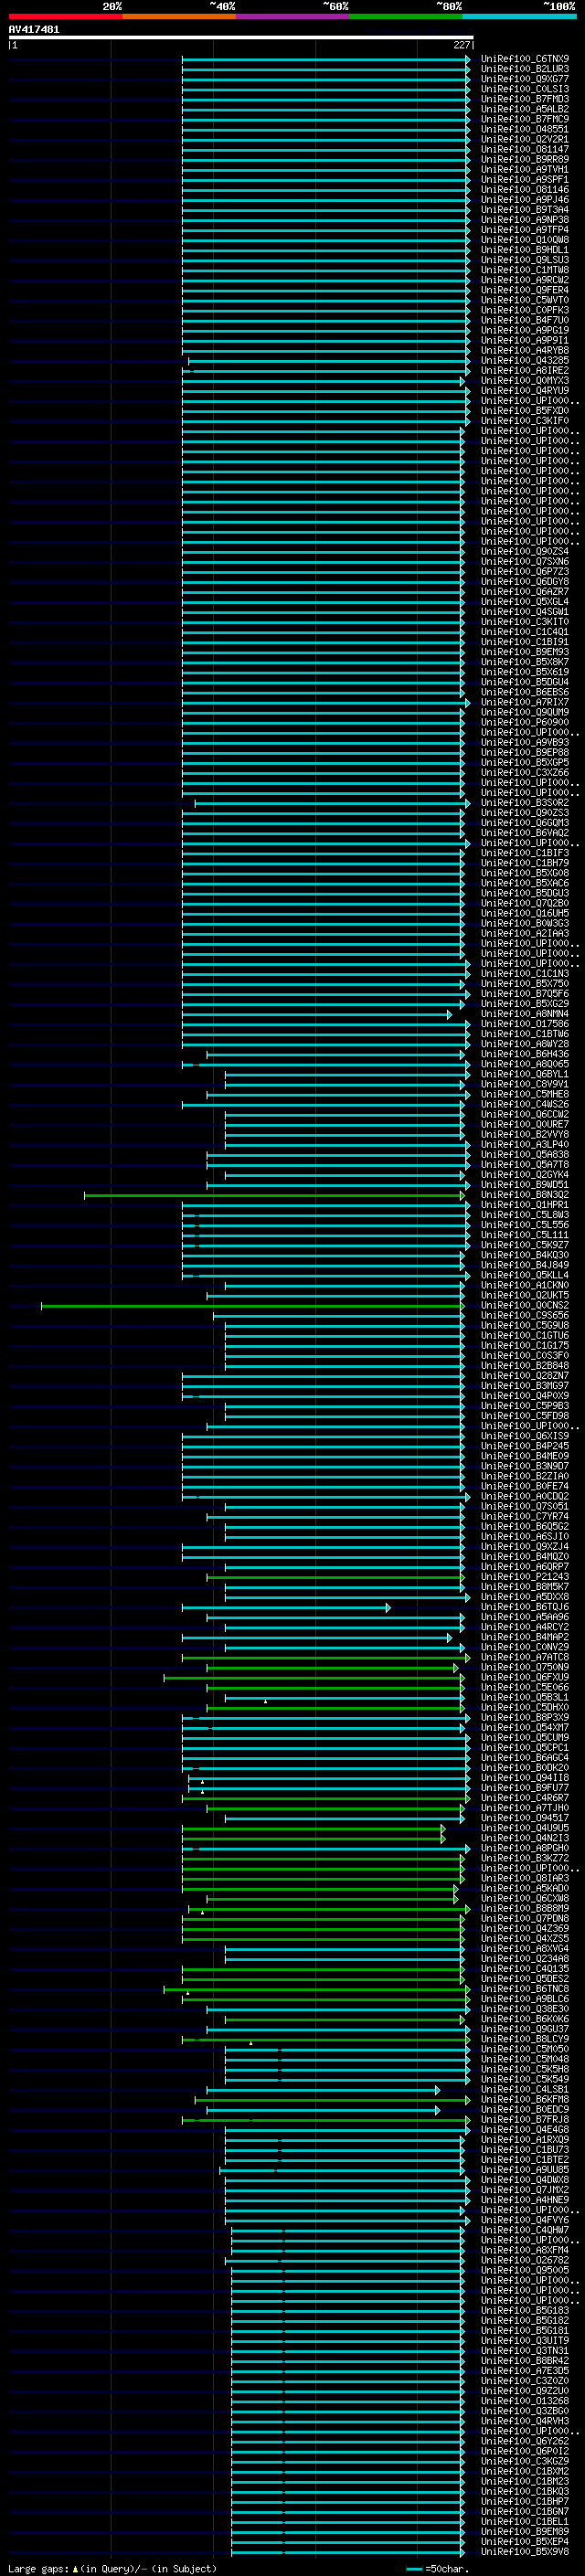This screenshot has width=585, height=2576.
Task: Select hit label UniRef100_Q9XG77
Action: 525,79
